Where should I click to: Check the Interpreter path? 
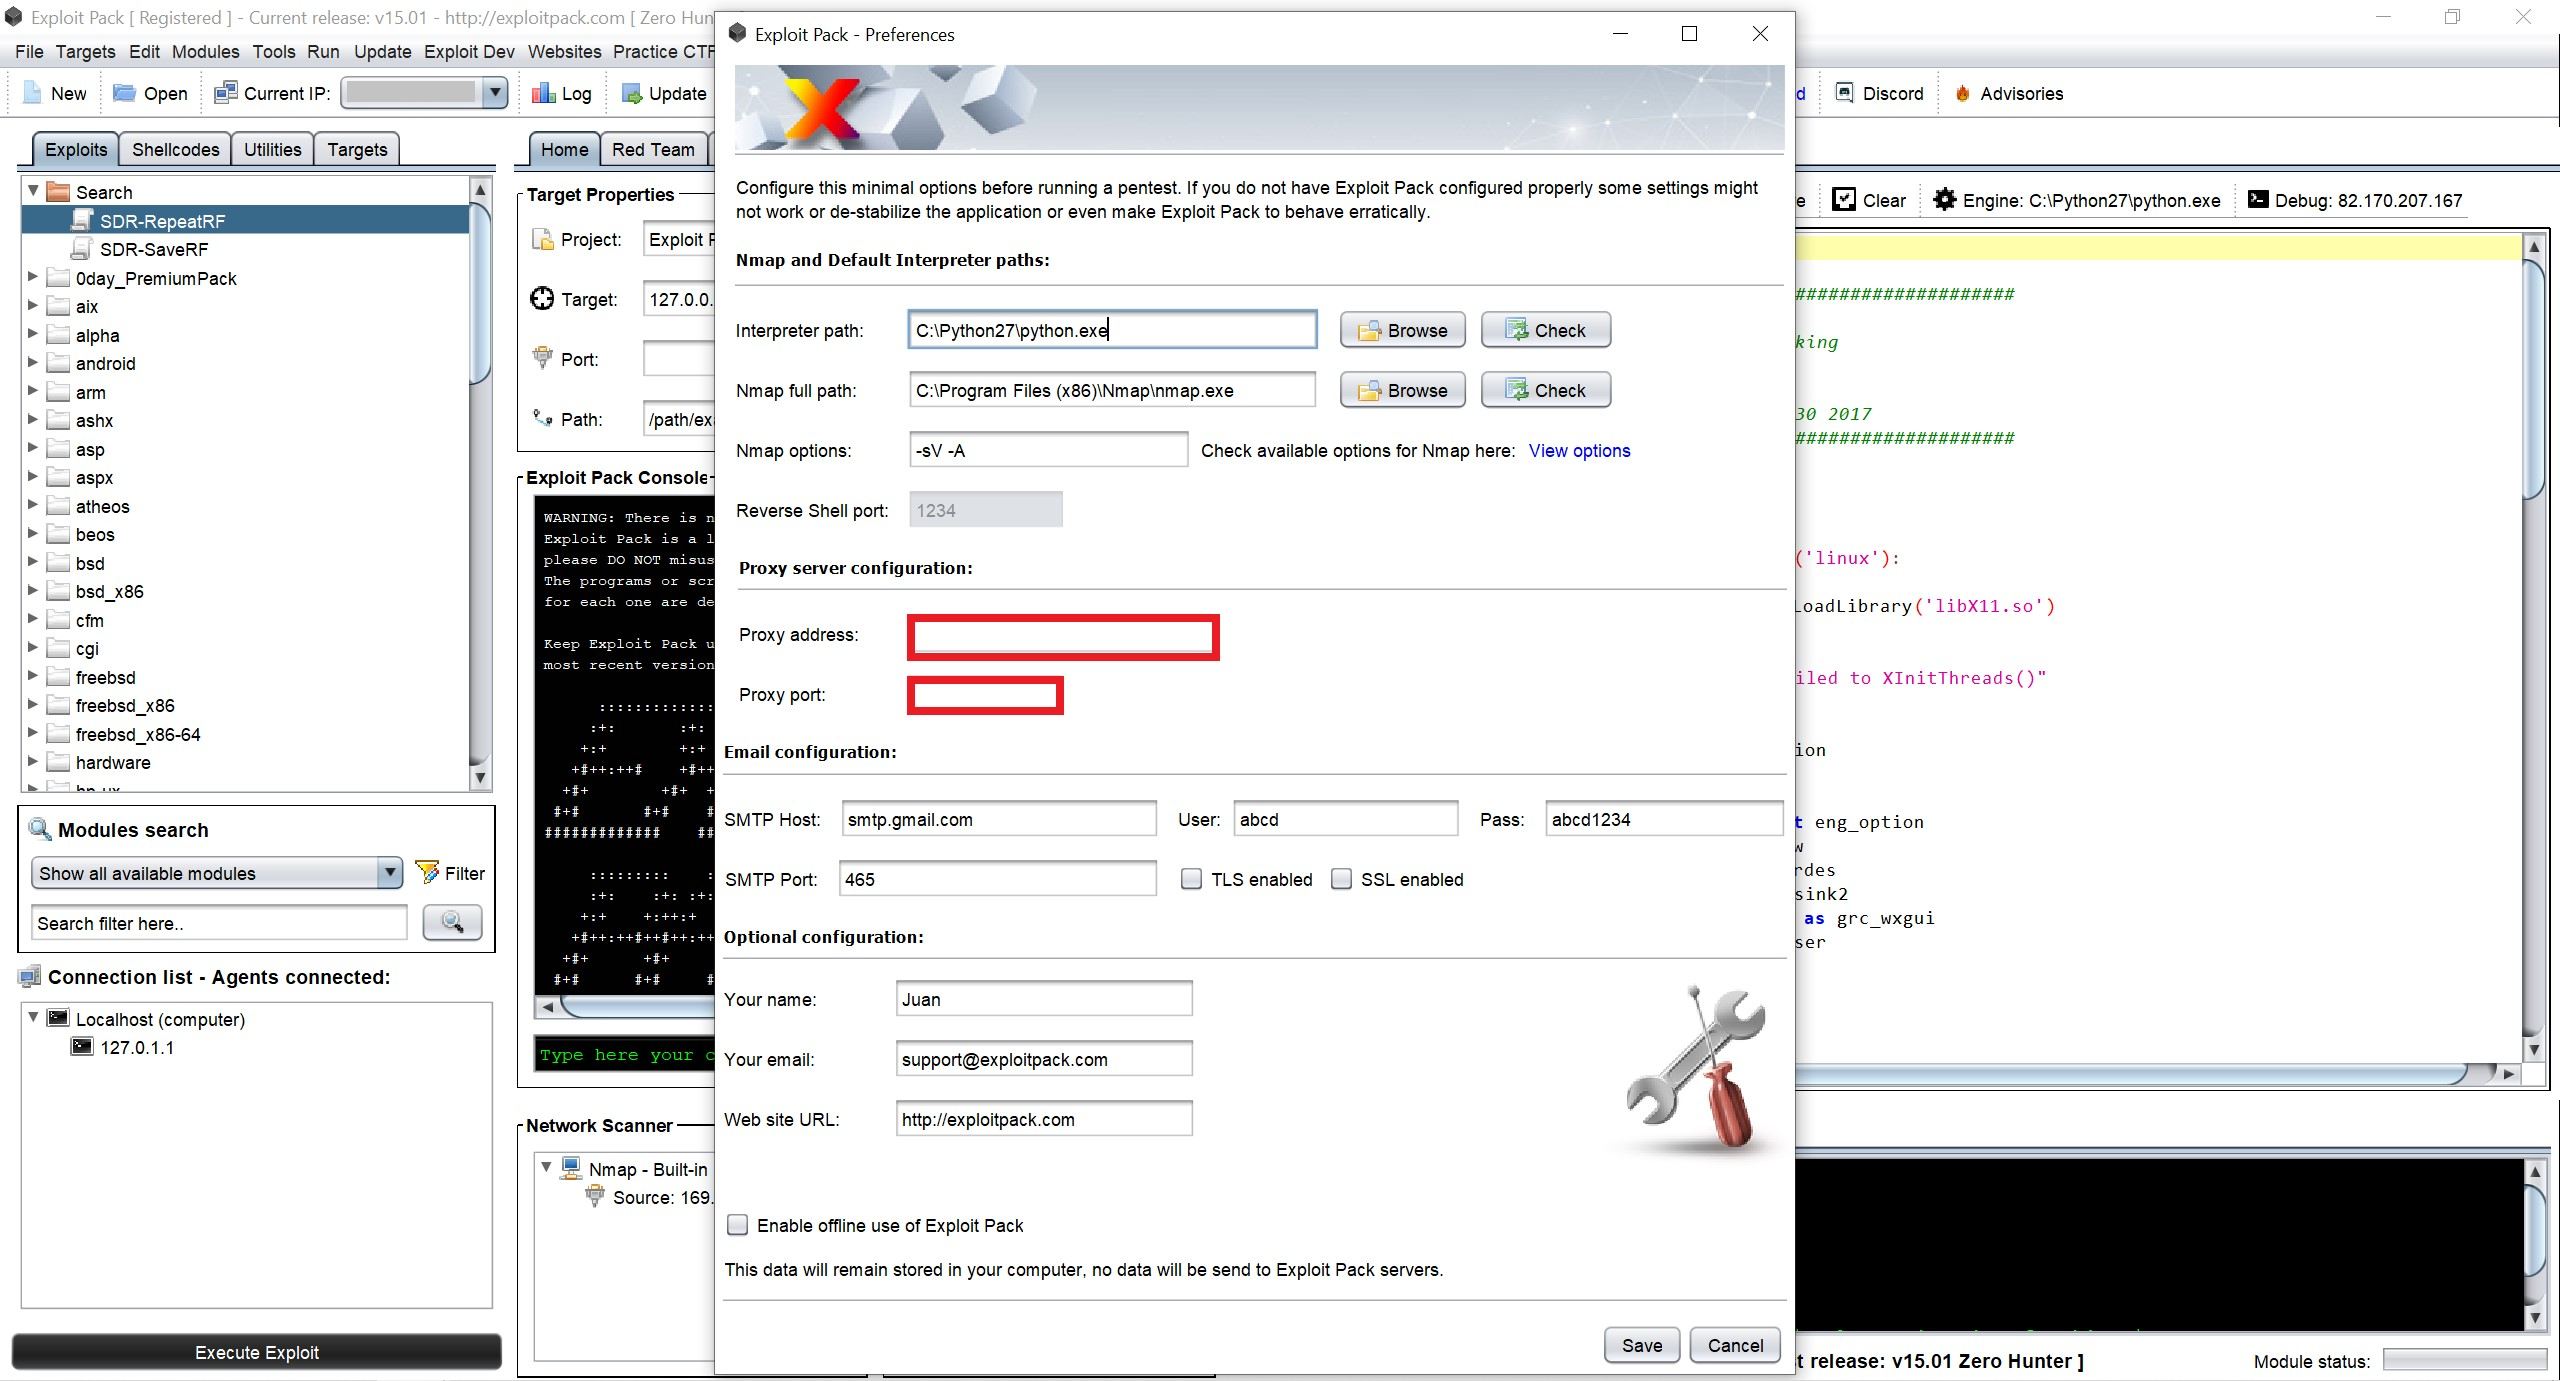pos(1545,330)
